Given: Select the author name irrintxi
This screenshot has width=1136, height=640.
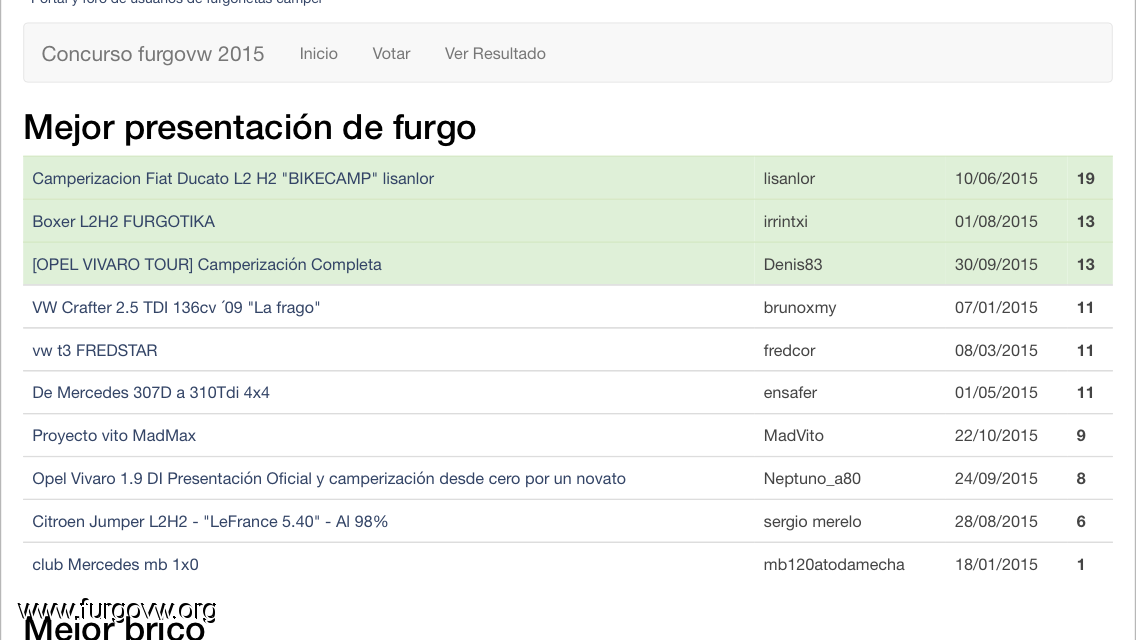Looking at the screenshot, I should click(785, 221).
